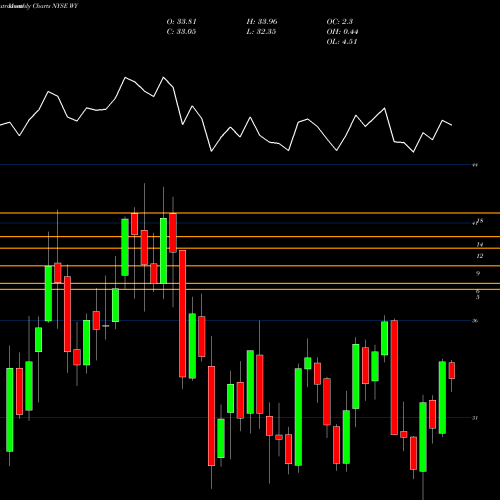
Task: Click the 12 level label on the right axis
Action: (479, 256)
